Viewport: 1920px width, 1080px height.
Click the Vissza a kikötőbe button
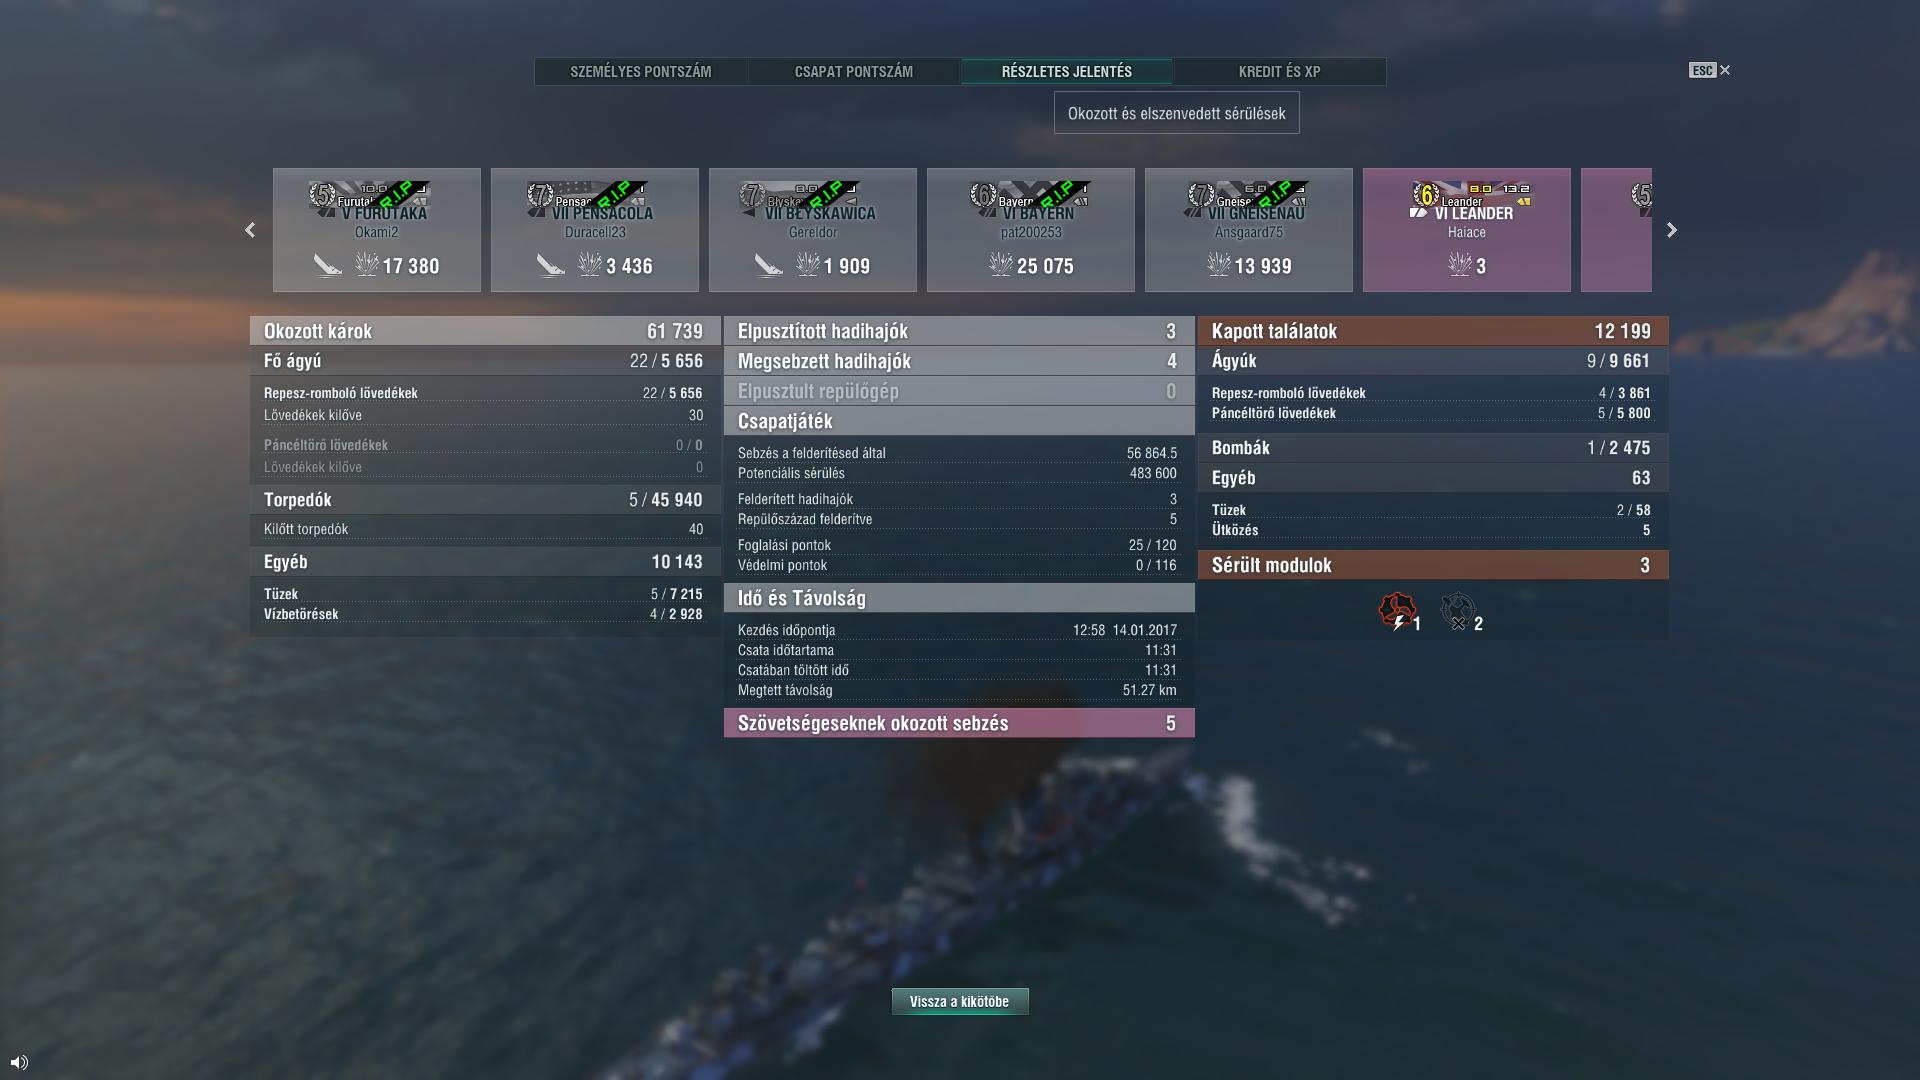pyautogui.click(x=960, y=1001)
